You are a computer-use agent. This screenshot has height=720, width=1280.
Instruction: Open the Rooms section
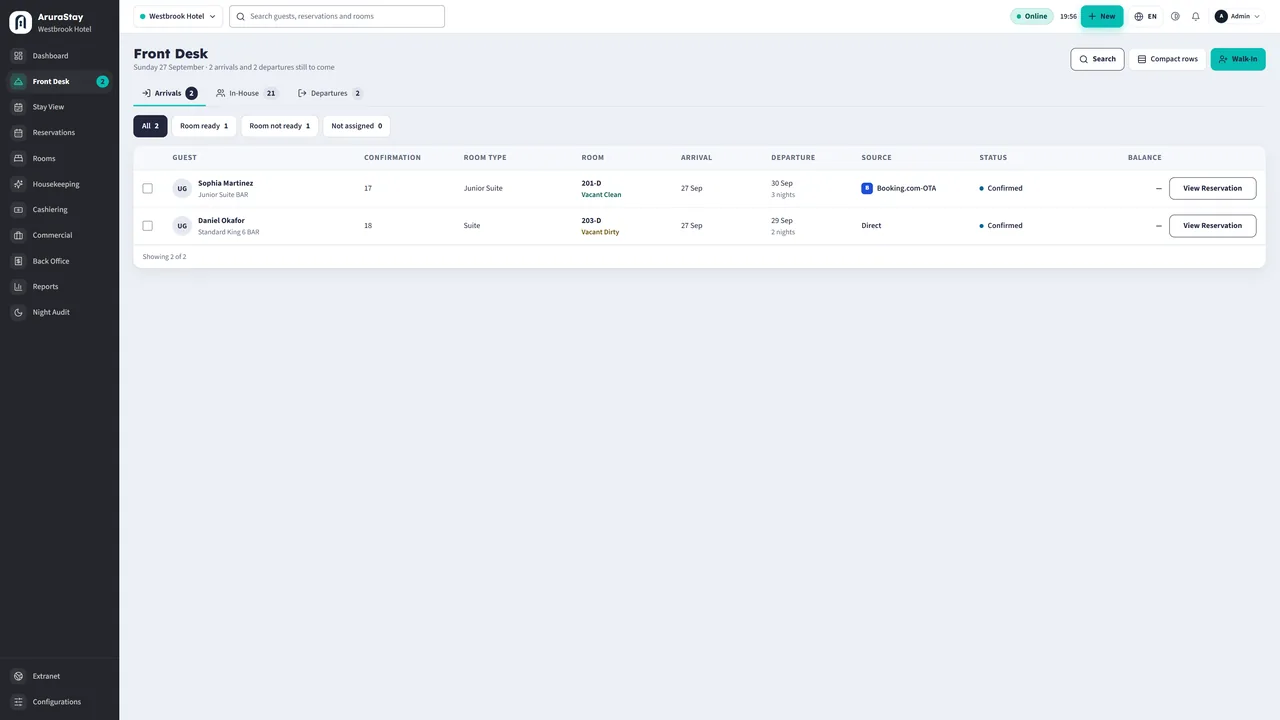click(59, 158)
